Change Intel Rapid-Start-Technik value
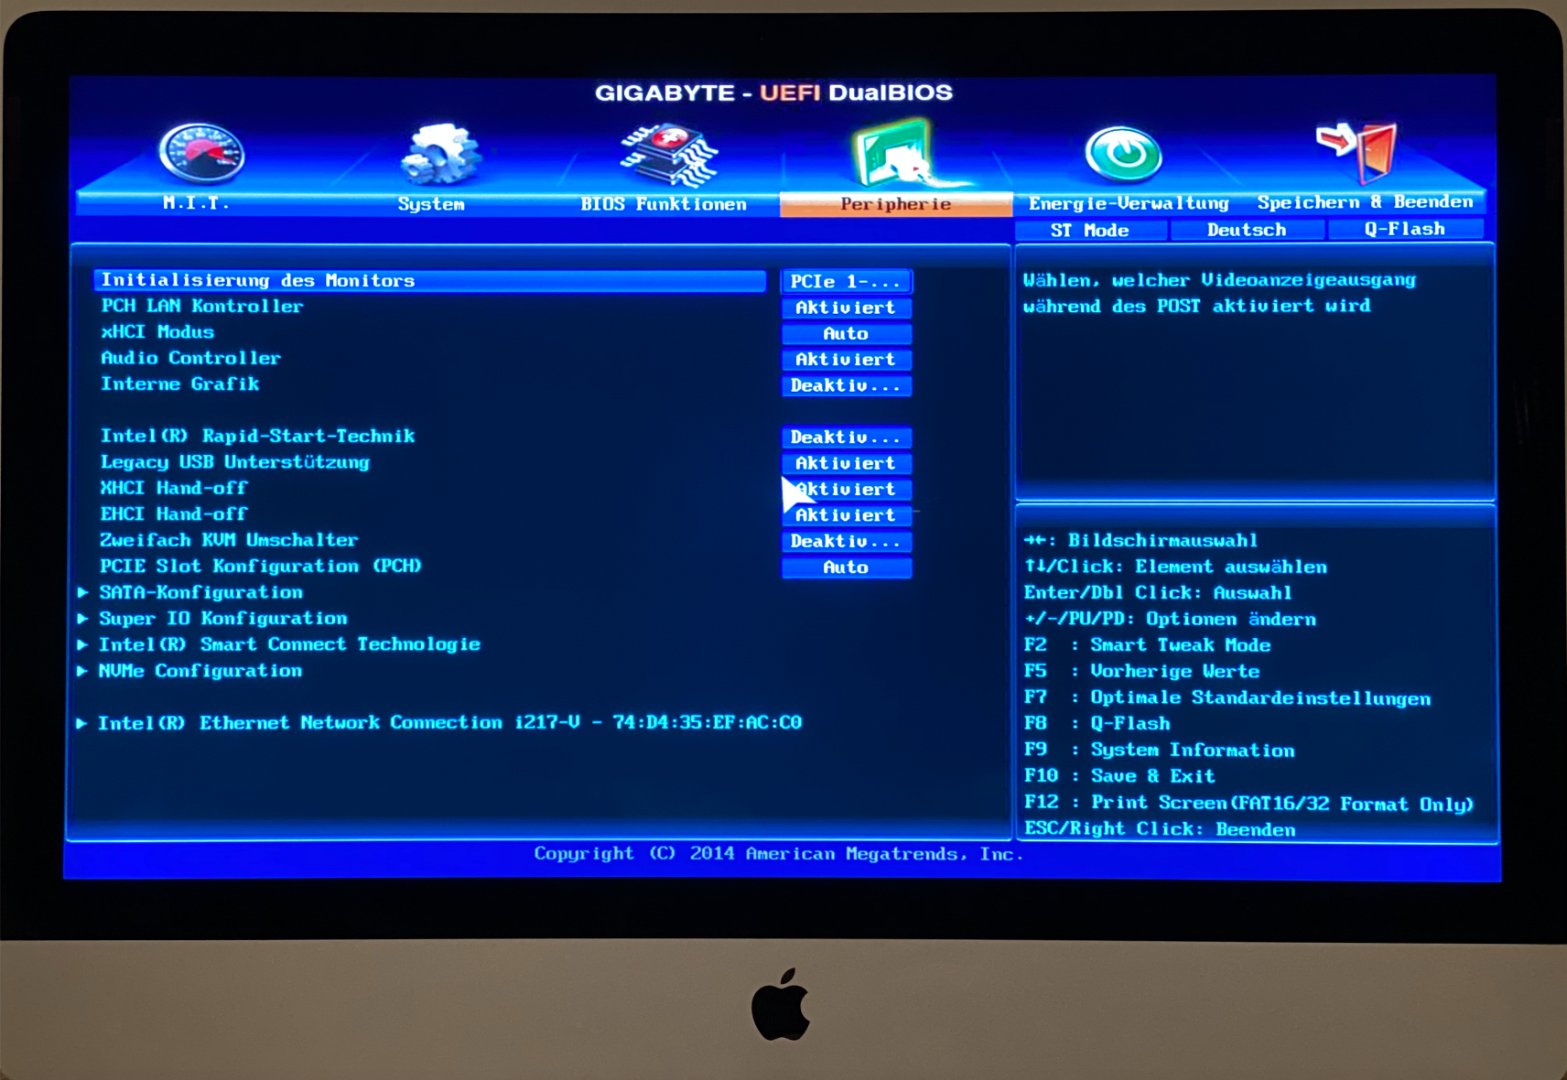Image resolution: width=1567 pixels, height=1080 pixels. [846, 437]
